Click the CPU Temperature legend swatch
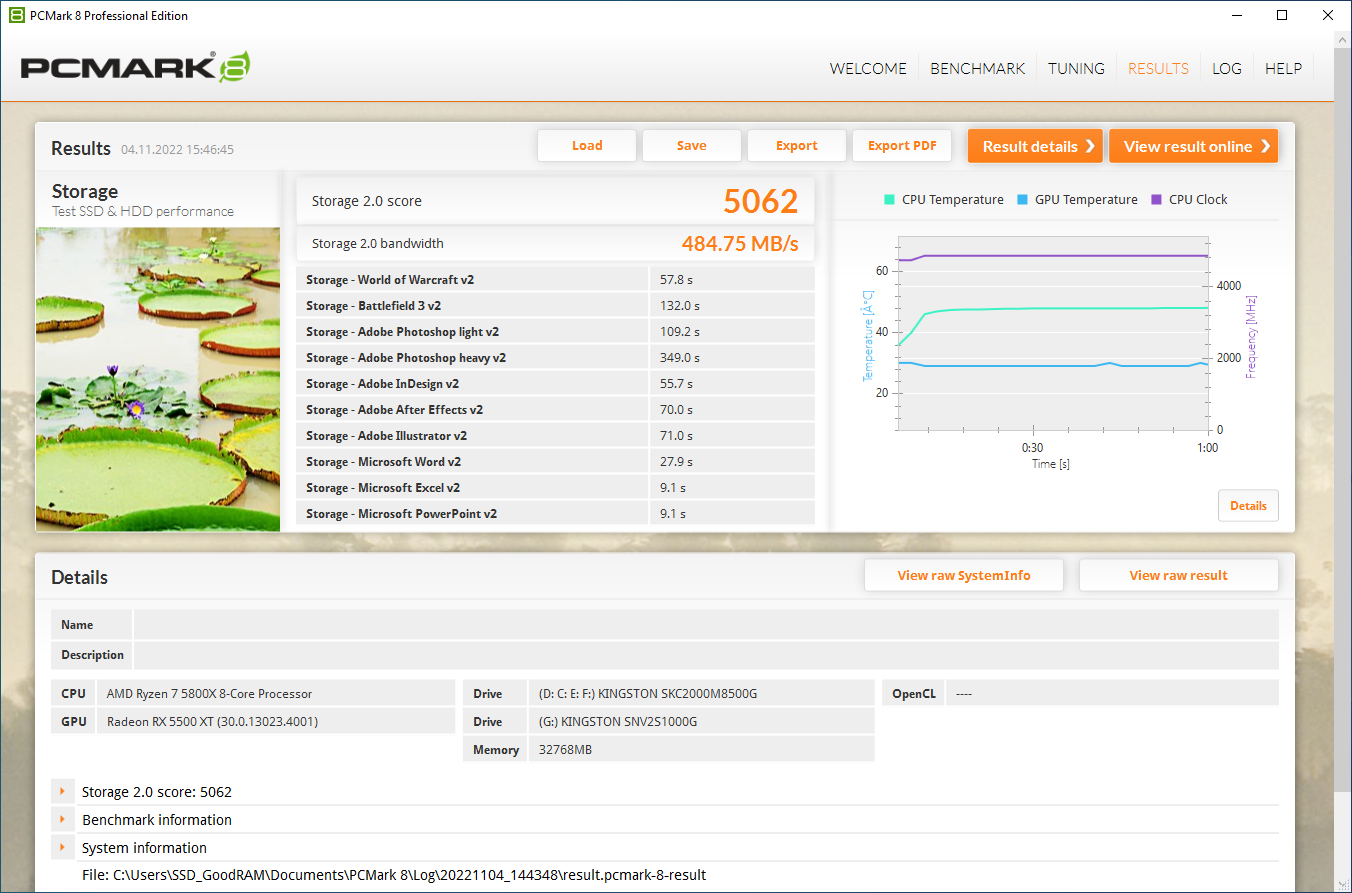 (x=890, y=200)
